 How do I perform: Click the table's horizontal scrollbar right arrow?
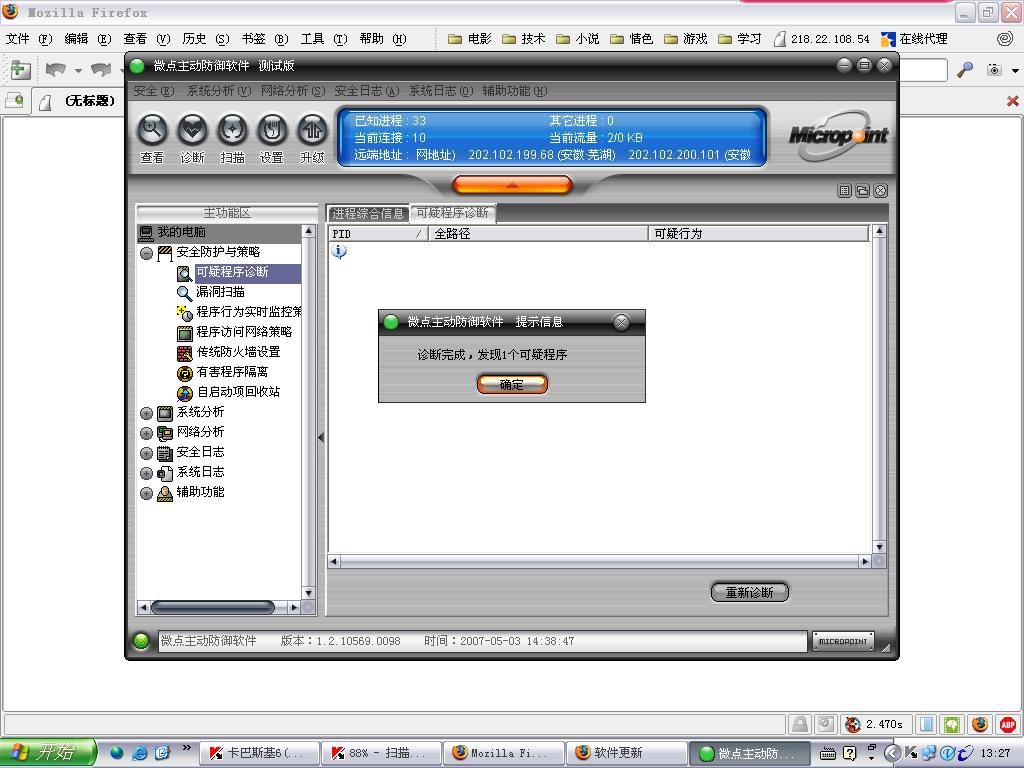pyautogui.click(x=865, y=561)
